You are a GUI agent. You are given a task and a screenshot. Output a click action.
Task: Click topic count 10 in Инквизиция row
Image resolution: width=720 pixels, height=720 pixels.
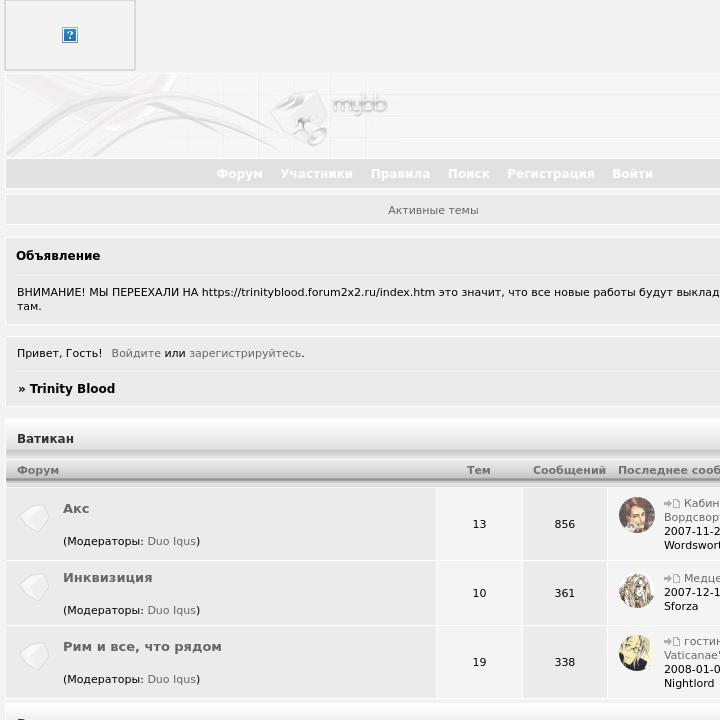[x=479, y=593]
